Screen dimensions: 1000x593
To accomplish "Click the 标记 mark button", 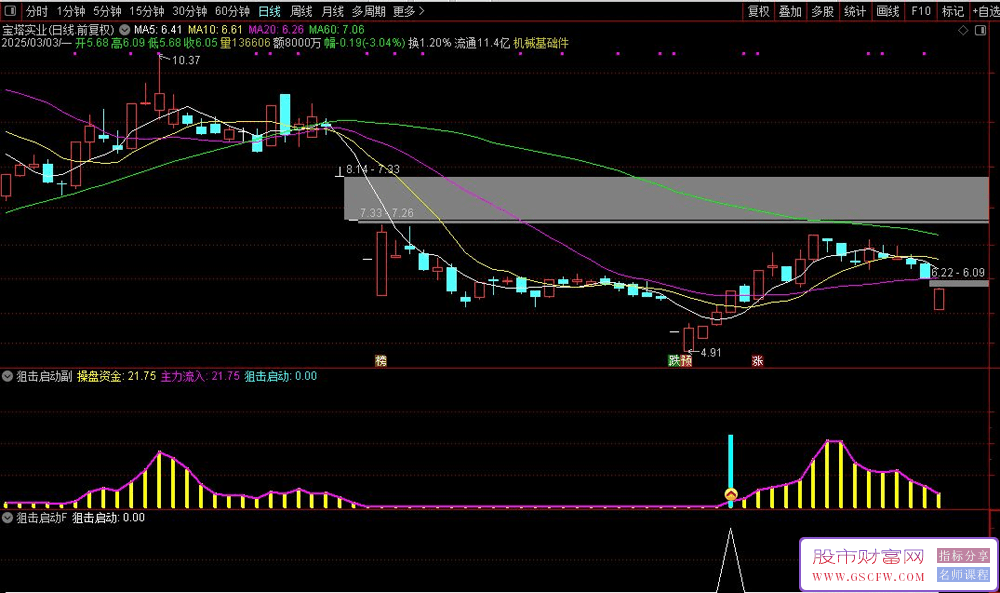I will coord(953,11).
